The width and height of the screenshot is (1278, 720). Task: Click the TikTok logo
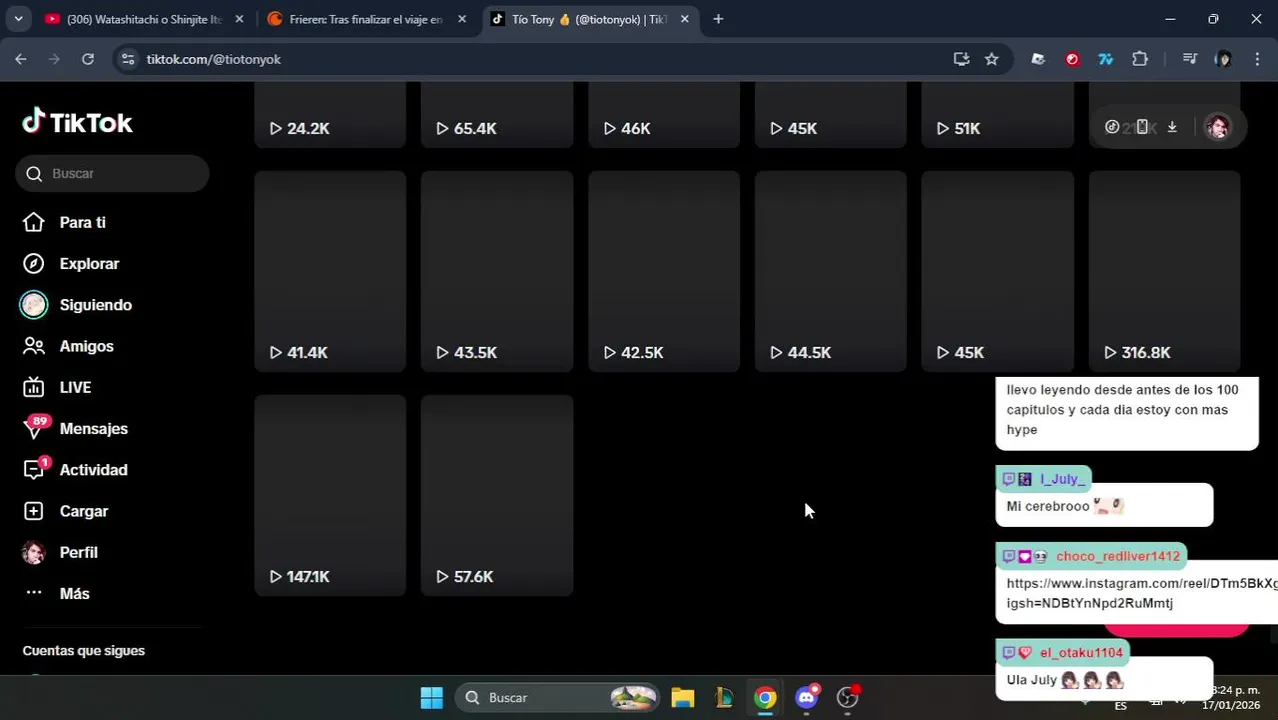[x=77, y=122]
